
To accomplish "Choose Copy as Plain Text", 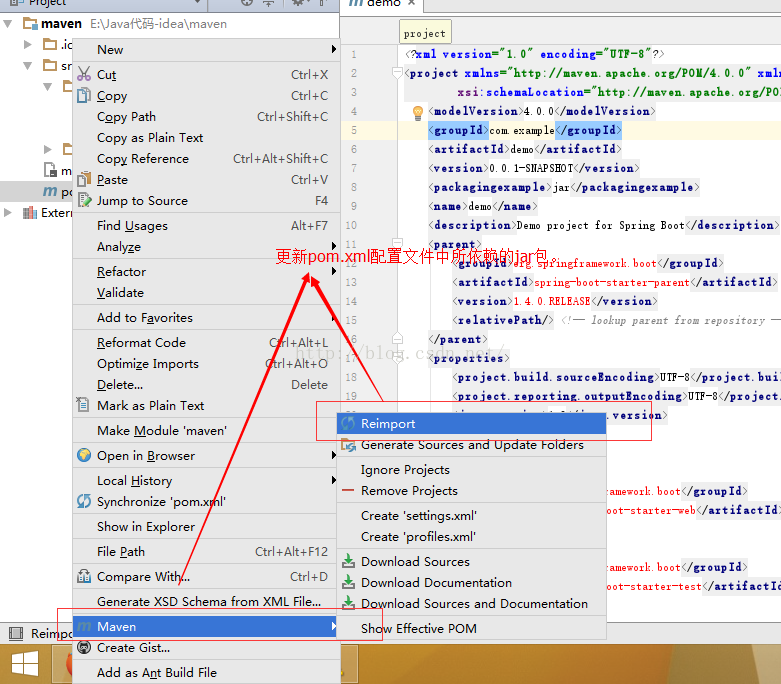I will point(206,137).
